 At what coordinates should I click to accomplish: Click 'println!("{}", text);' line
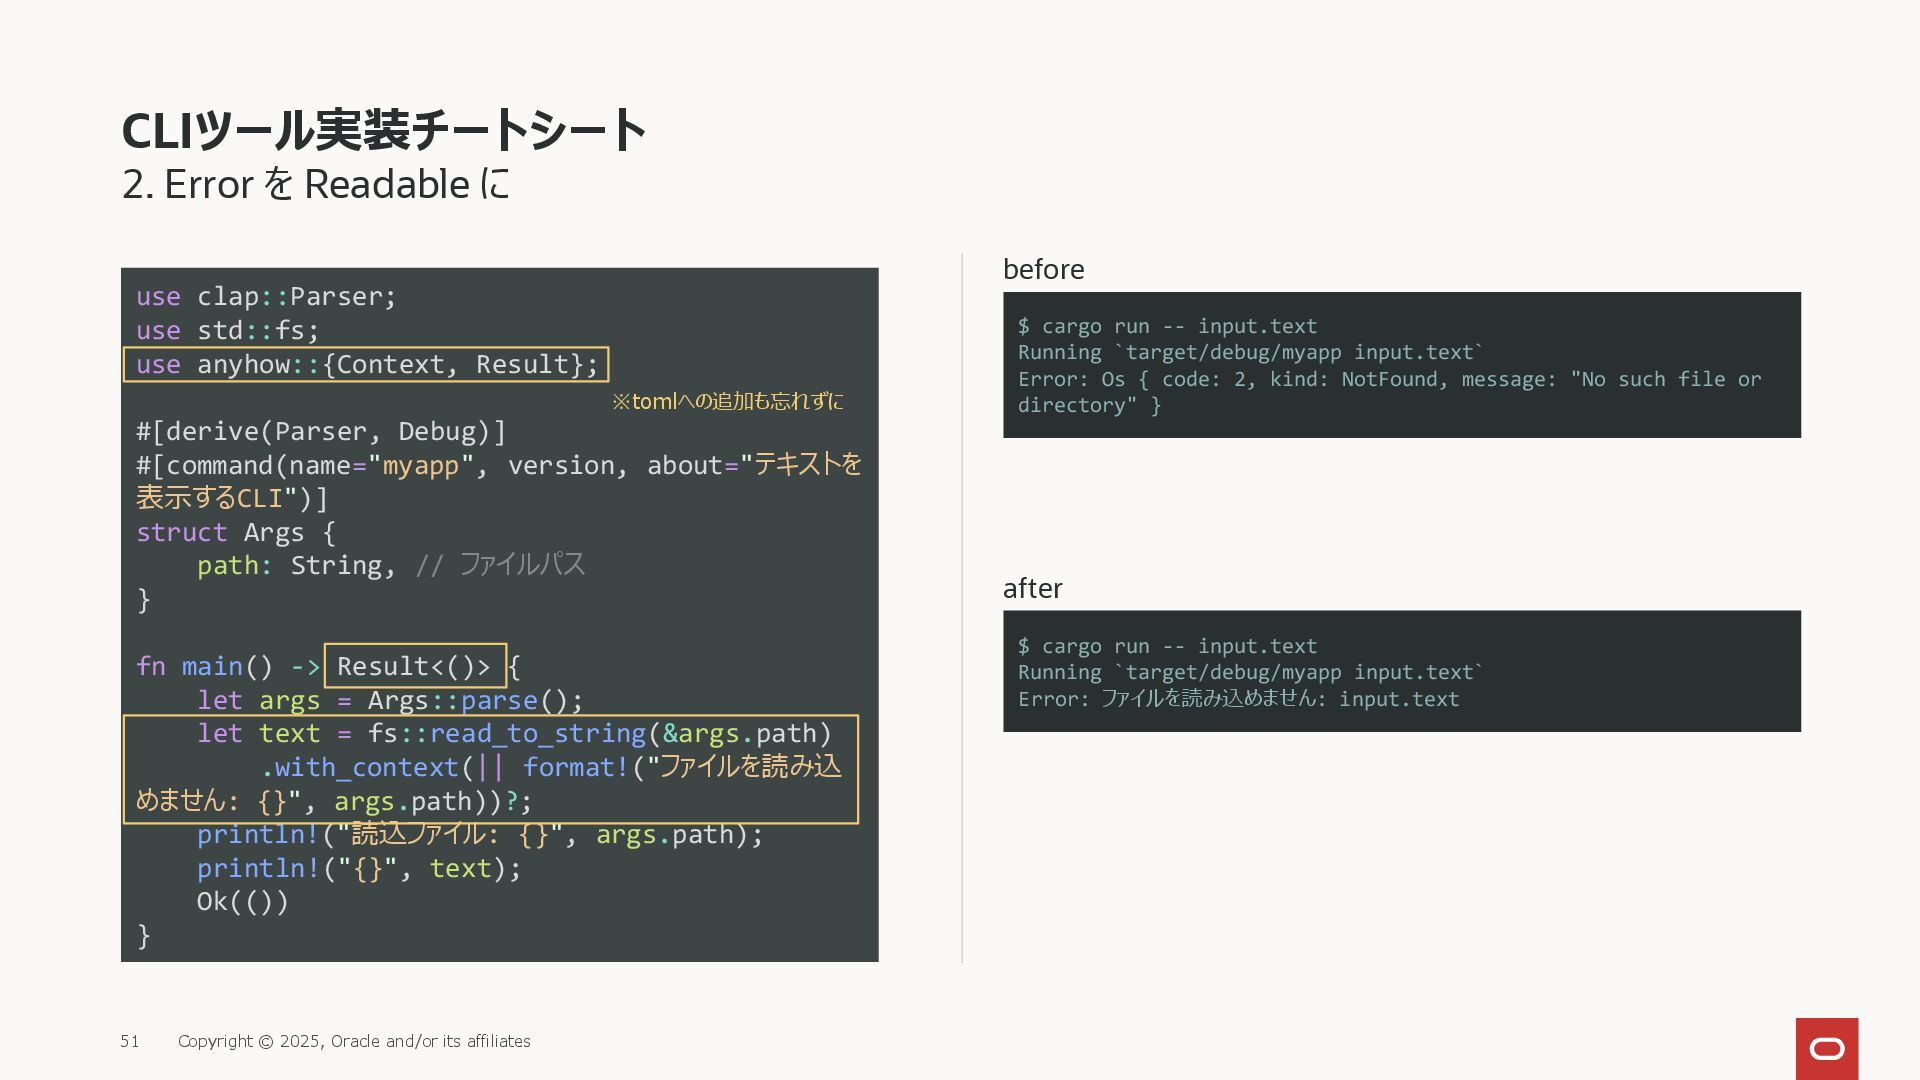(x=359, y=869)
